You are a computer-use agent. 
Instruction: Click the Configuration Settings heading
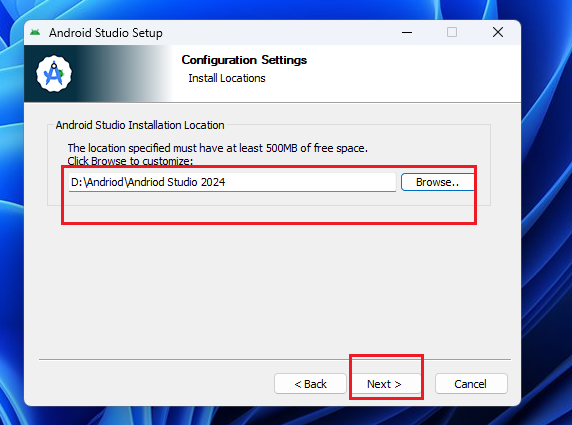point(244,60)
